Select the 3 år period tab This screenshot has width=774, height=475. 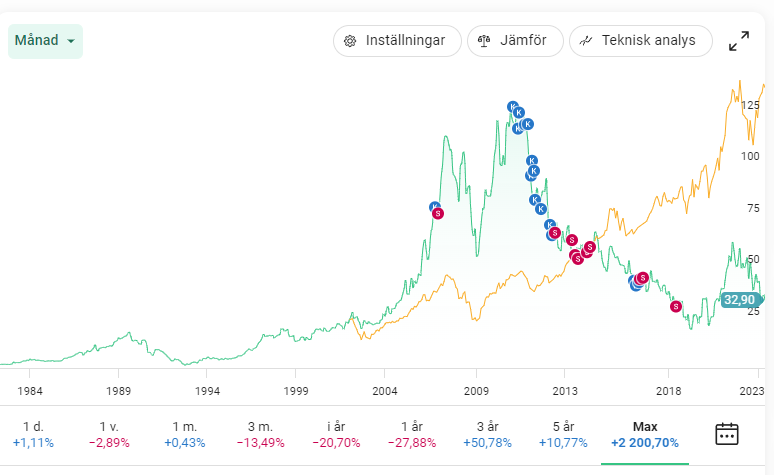[488, 434]
